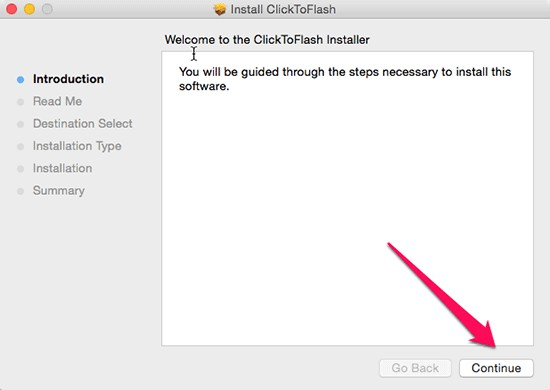Click the bullet beside Destination Select
Viewport: 550px width, 390px height.
[21, 124]
